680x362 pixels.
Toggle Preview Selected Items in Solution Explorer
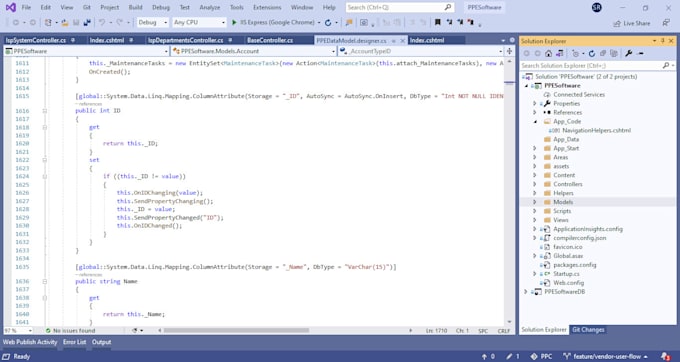(x=640, y=53)
